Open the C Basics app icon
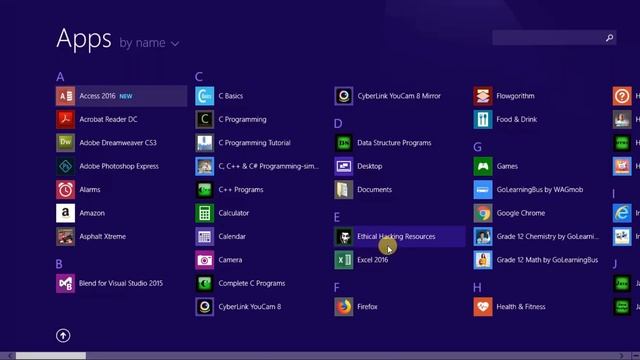 click(x=204, y=96)
